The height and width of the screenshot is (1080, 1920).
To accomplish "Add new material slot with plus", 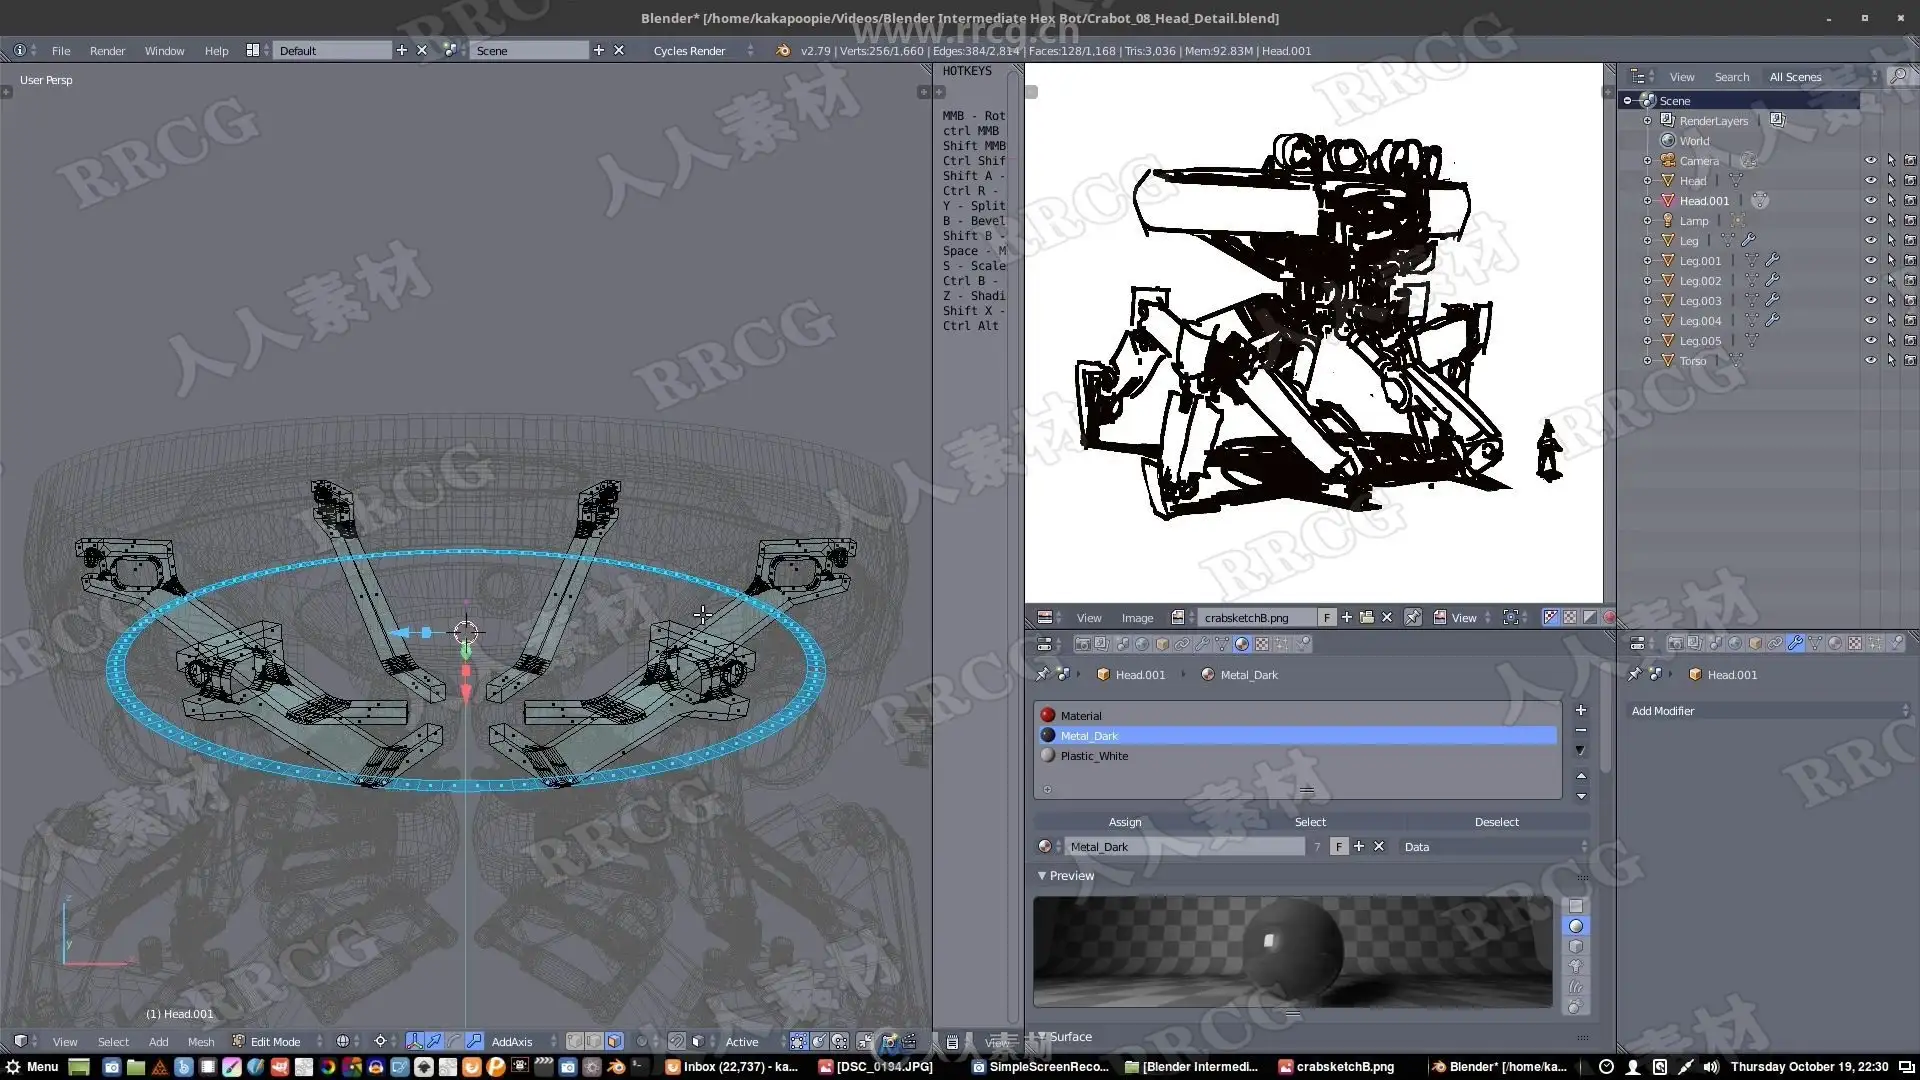I will (1581, 711).
